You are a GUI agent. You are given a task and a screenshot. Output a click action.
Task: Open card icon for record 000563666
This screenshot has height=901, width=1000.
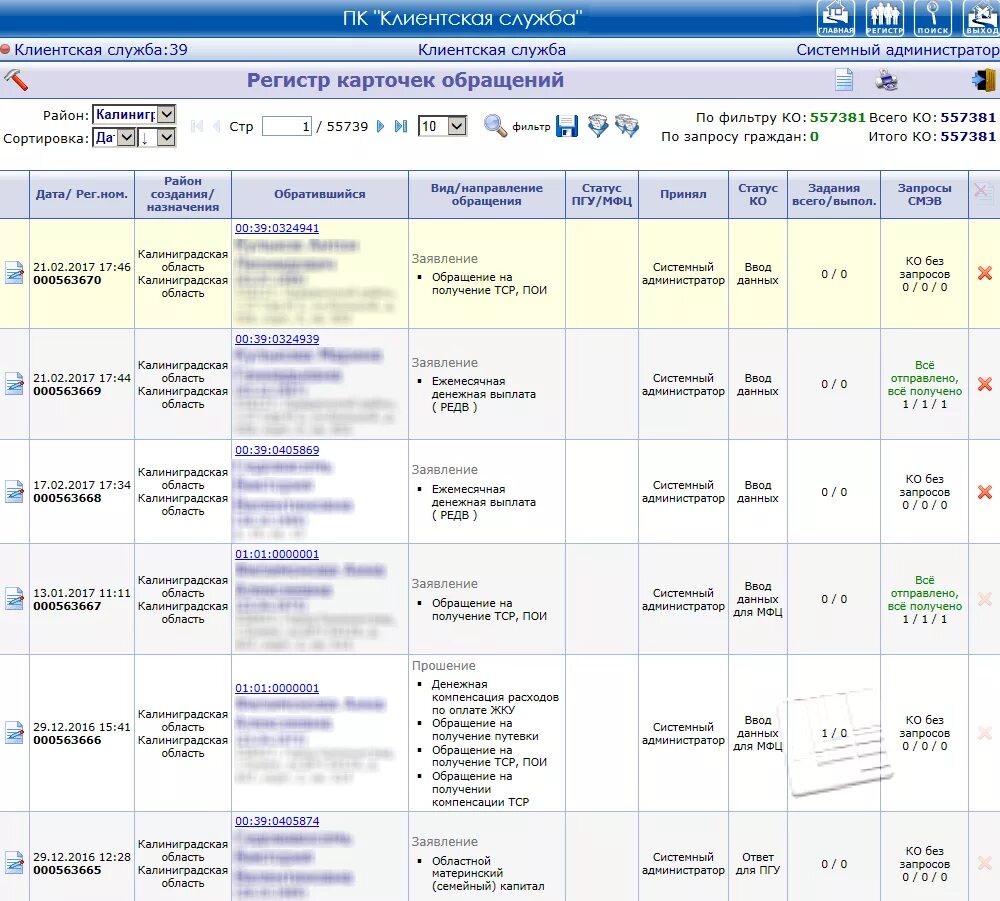coord(14,733)
